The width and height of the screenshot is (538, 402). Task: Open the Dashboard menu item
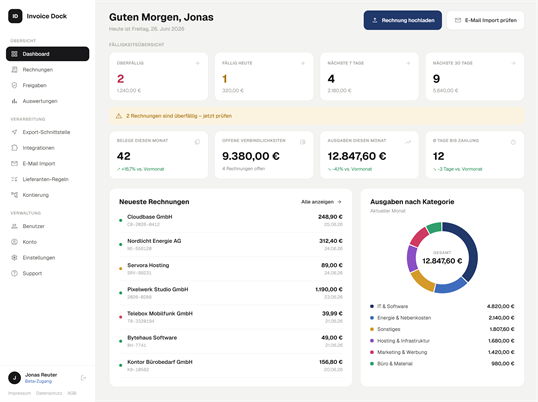click(48, 54)
